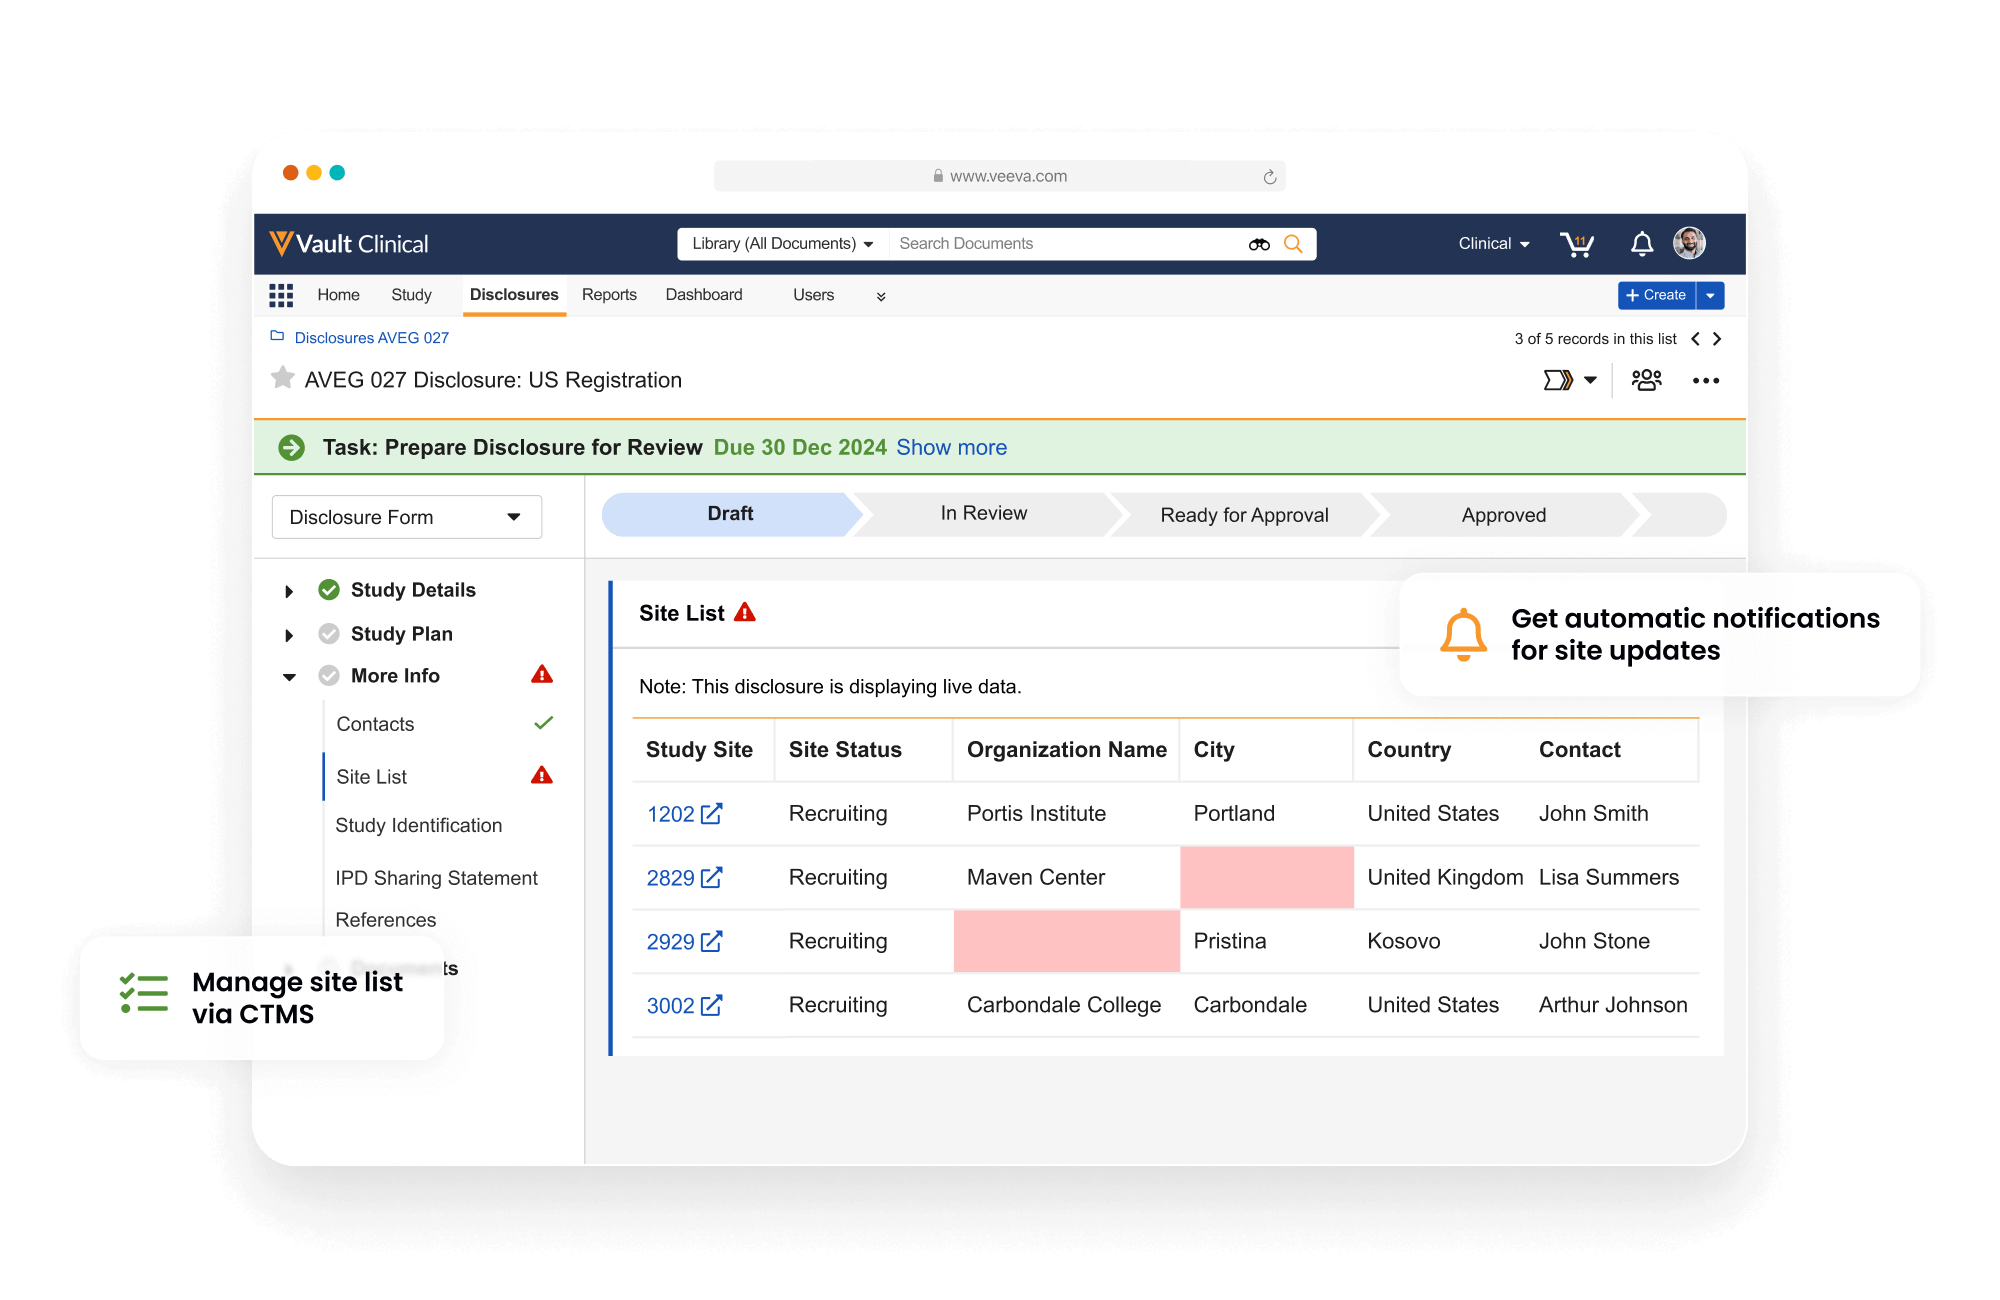
Task: Click the Create button
Action: (x=1657, y=295)
